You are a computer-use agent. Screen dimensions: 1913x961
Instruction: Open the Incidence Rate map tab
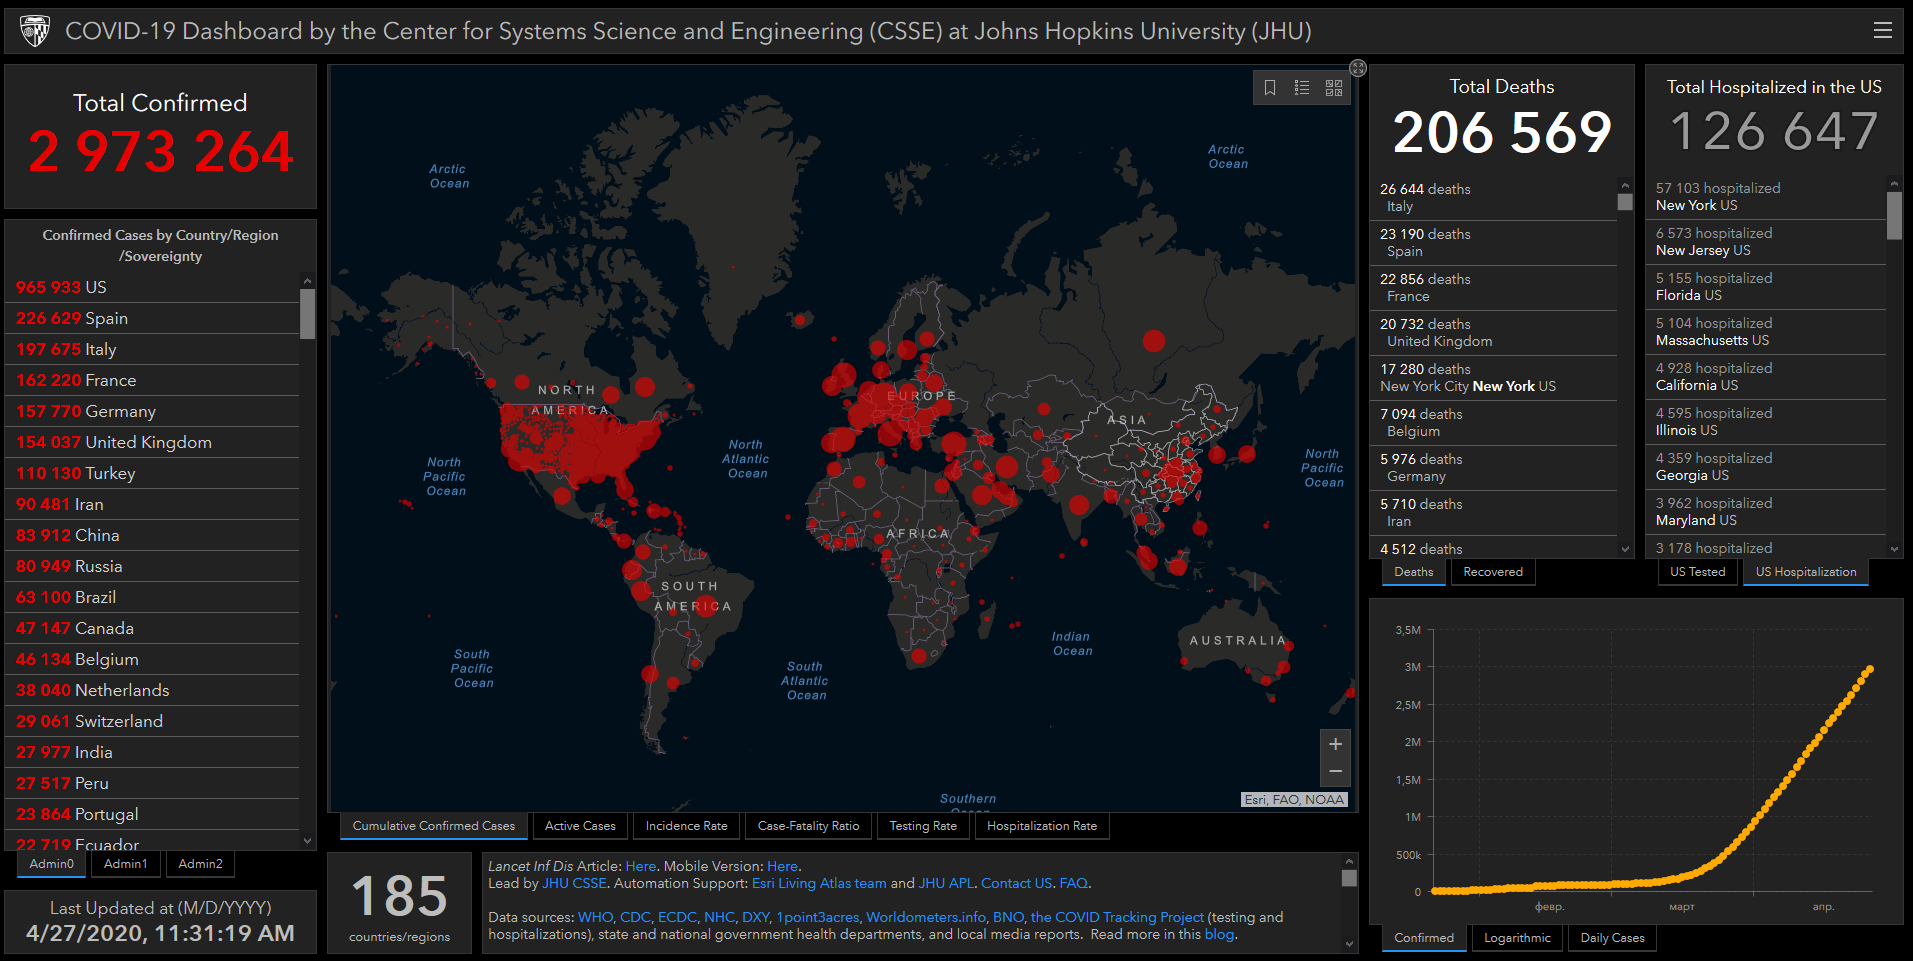[686, 826]
